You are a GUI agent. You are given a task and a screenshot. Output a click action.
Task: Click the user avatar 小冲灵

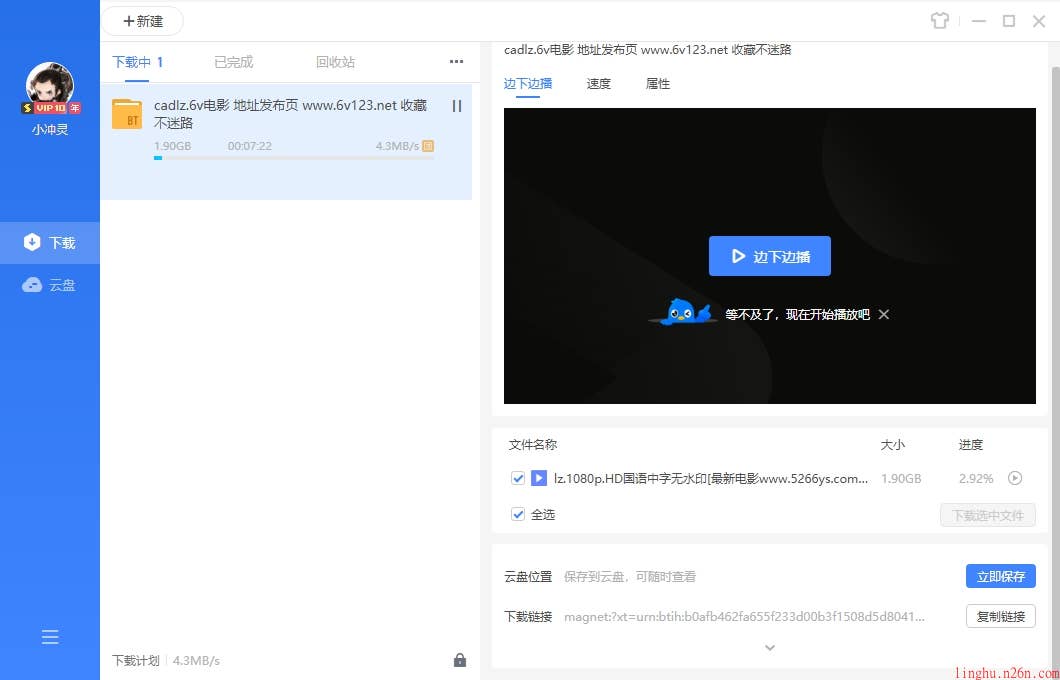pyautogui.click(x=50, y=87)
